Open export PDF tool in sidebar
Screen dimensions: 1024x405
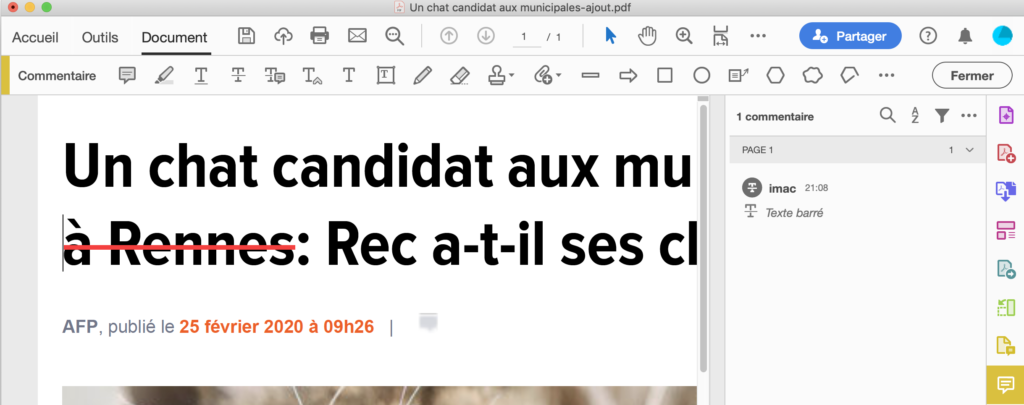click(x=1006, y=268)
